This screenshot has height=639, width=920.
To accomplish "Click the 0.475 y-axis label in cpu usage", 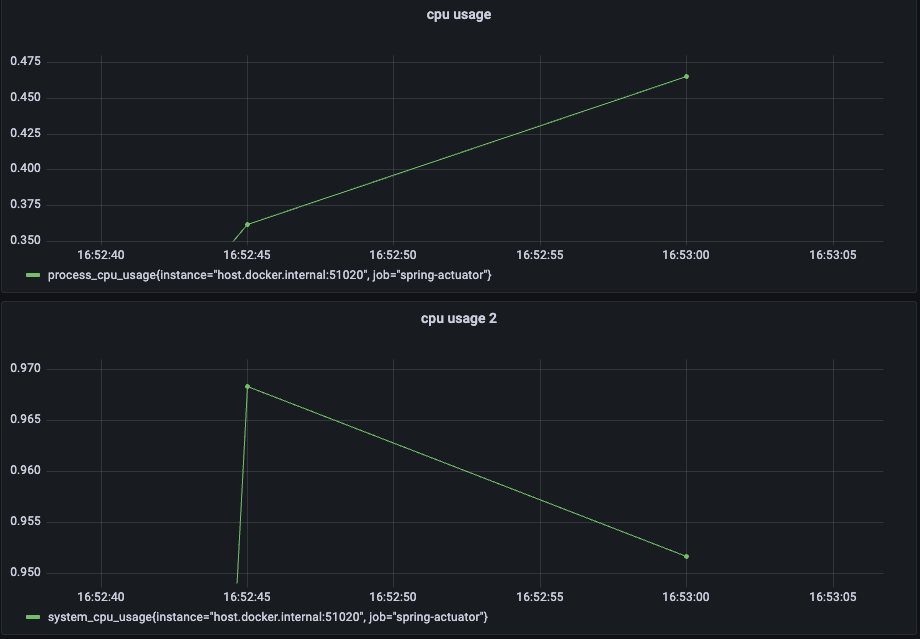I will point(26,61).
